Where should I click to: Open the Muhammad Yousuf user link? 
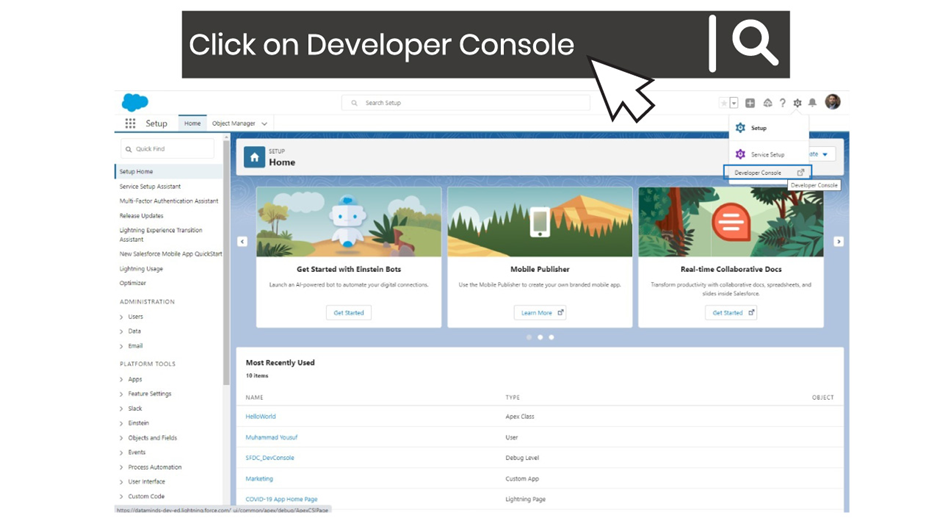(x=271, y=437)
